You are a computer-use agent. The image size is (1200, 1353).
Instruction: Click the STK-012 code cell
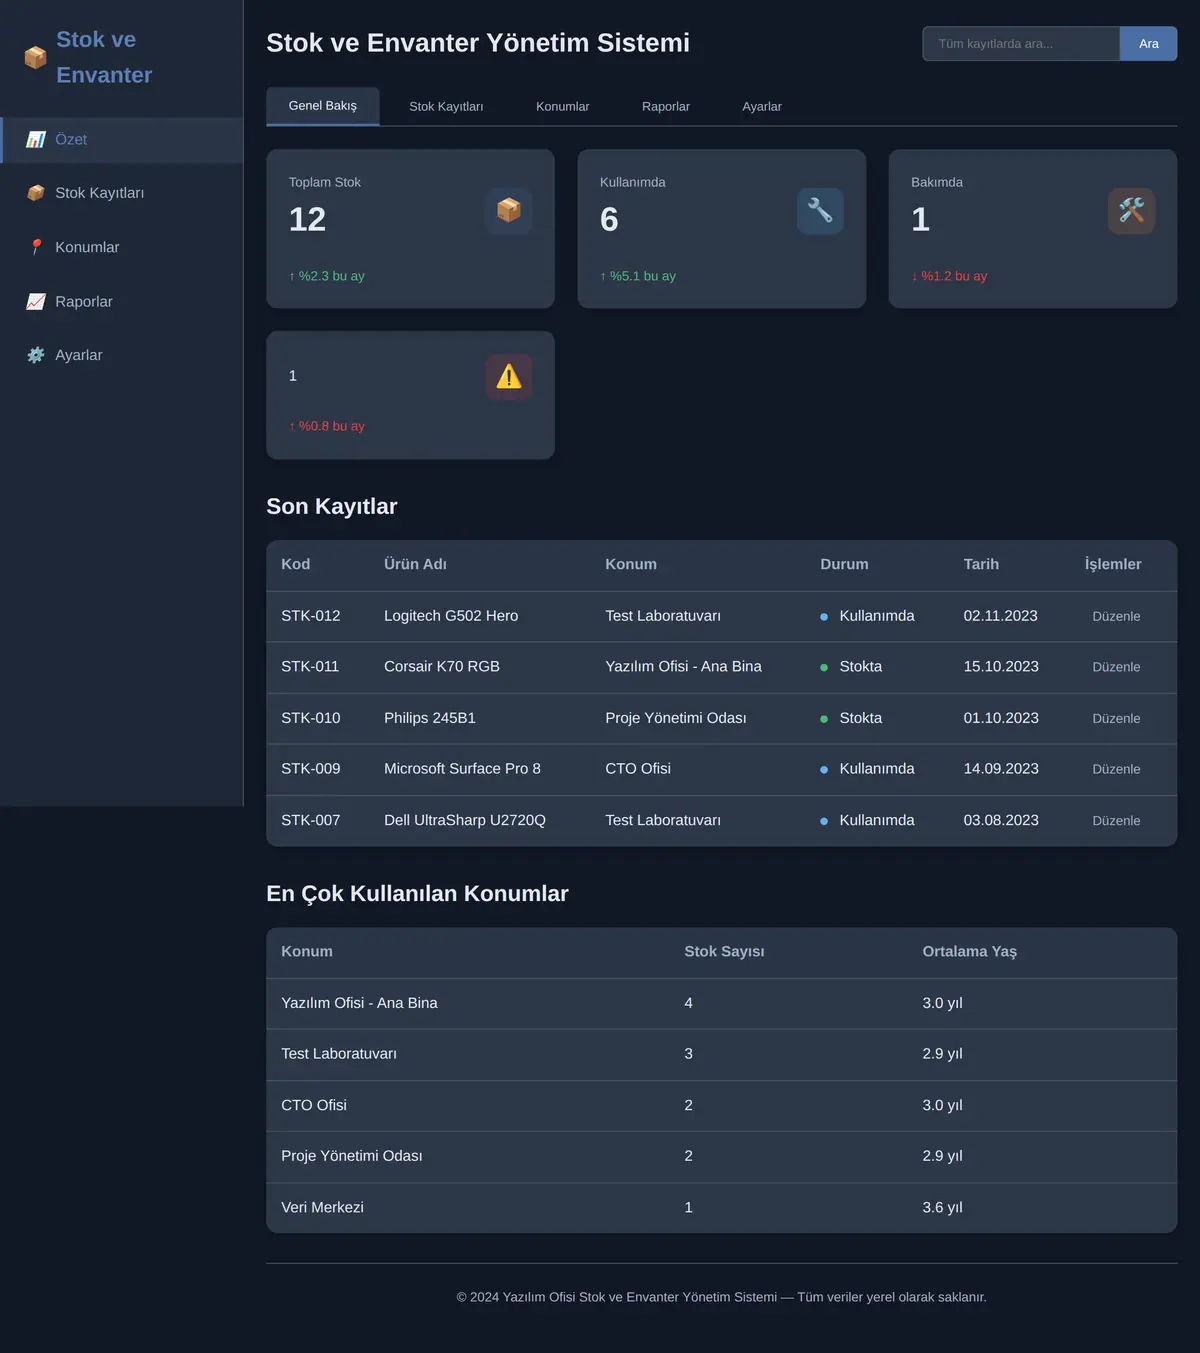point(311,616)
